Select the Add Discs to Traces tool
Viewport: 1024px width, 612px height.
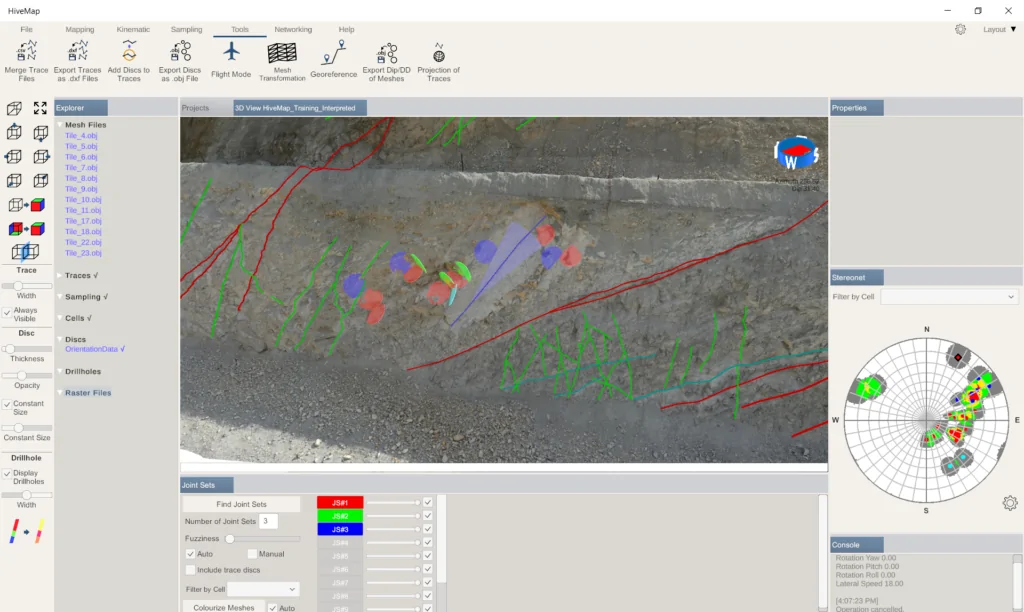click(129, 52)
